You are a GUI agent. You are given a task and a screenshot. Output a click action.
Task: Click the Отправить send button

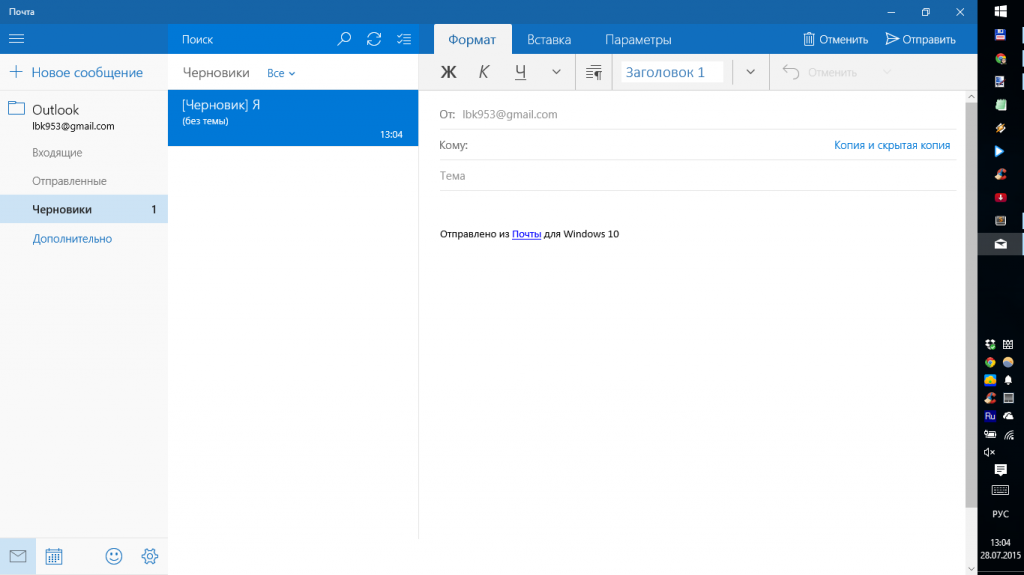[x=921, y=40]
